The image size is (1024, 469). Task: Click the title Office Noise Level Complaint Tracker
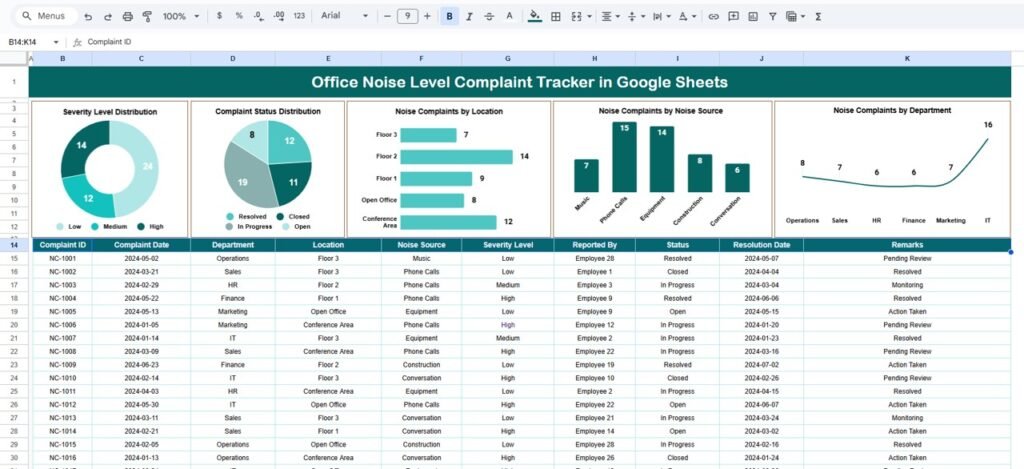click(x=519, y=82)
